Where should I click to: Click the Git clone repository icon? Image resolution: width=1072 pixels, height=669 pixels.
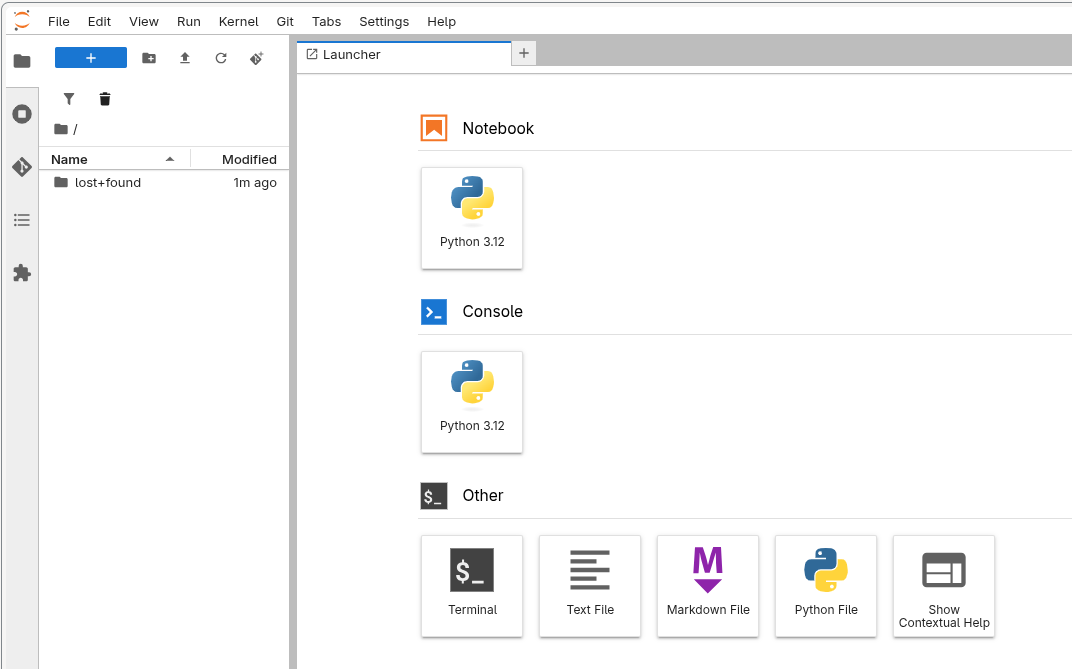257,58
